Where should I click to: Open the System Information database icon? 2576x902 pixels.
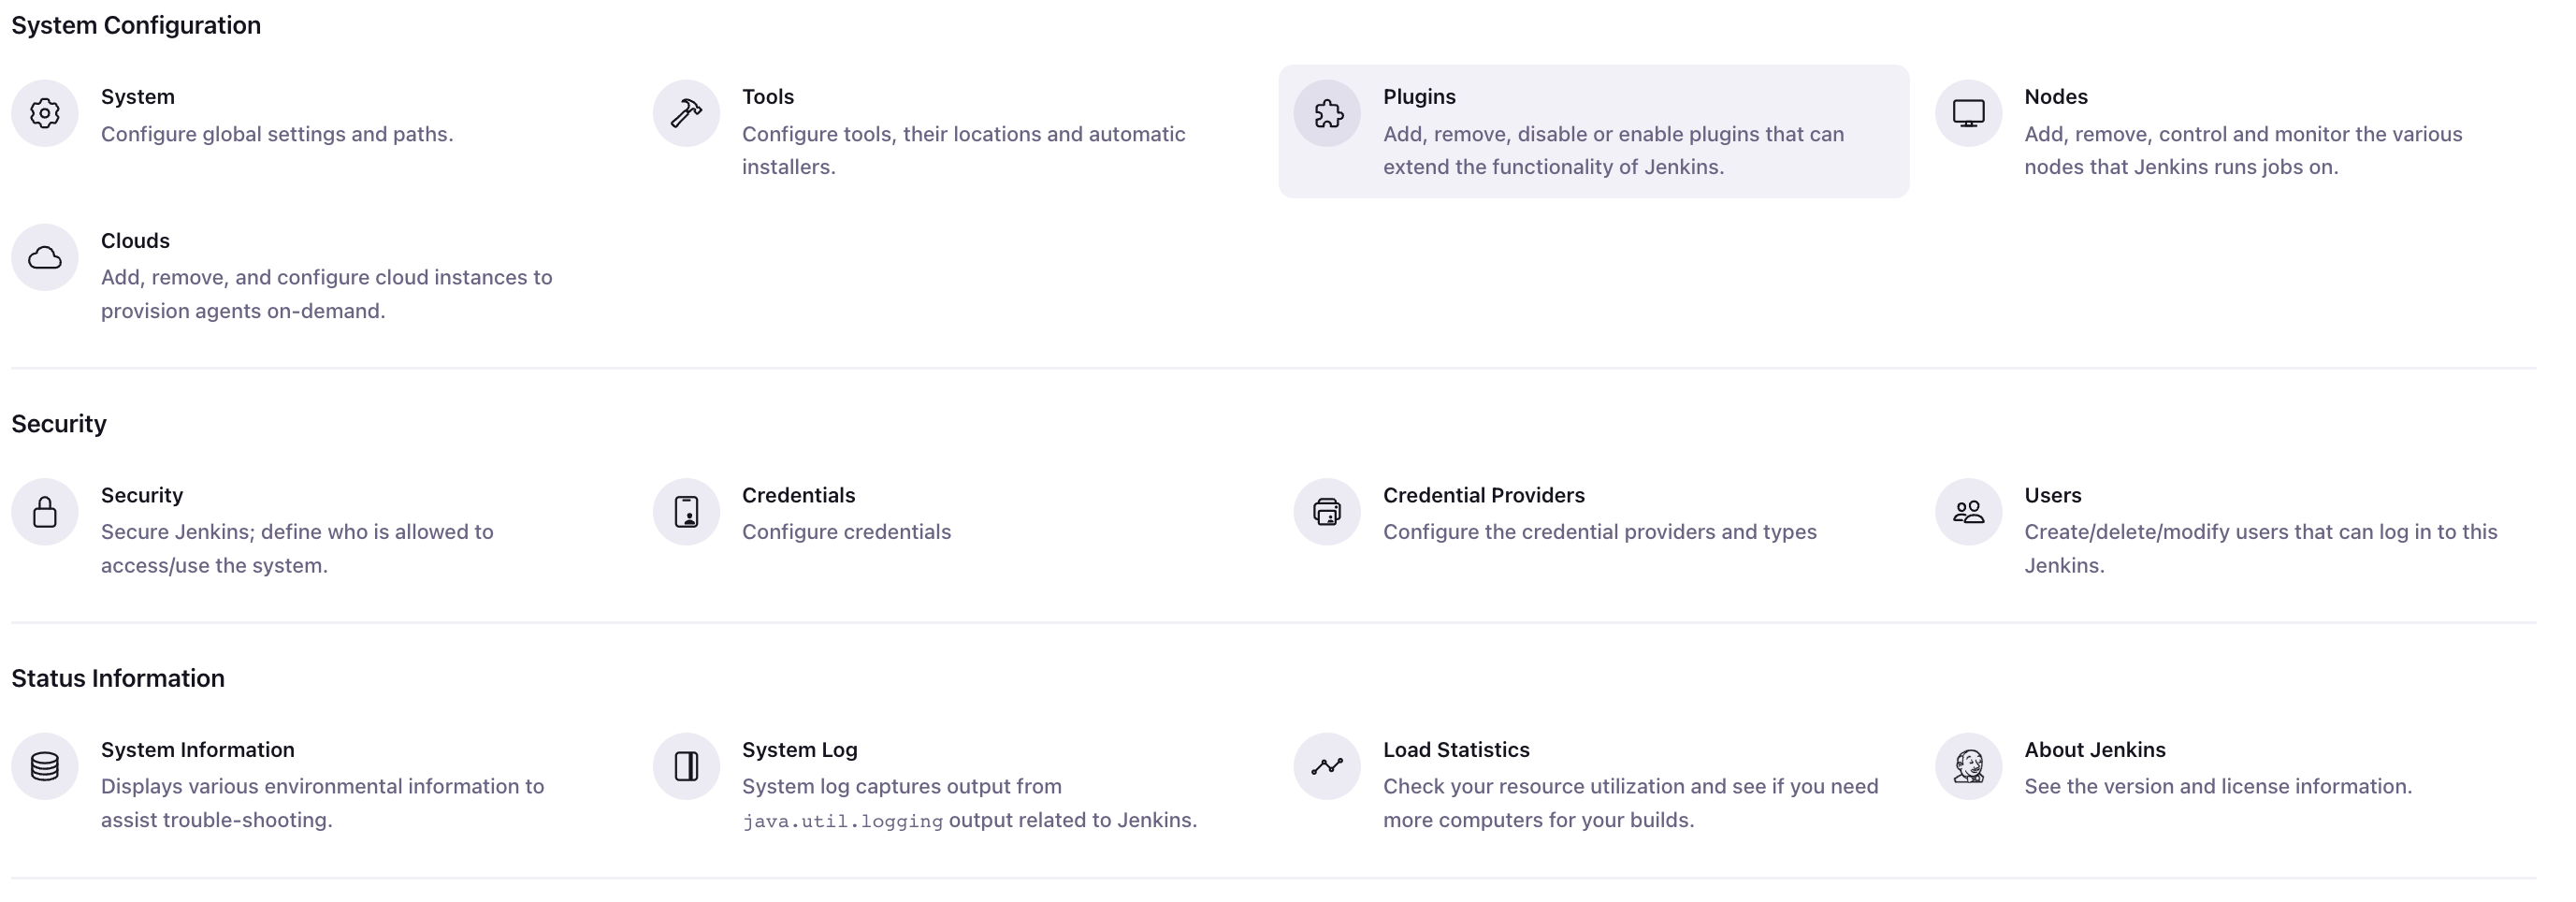coord(45,766)
